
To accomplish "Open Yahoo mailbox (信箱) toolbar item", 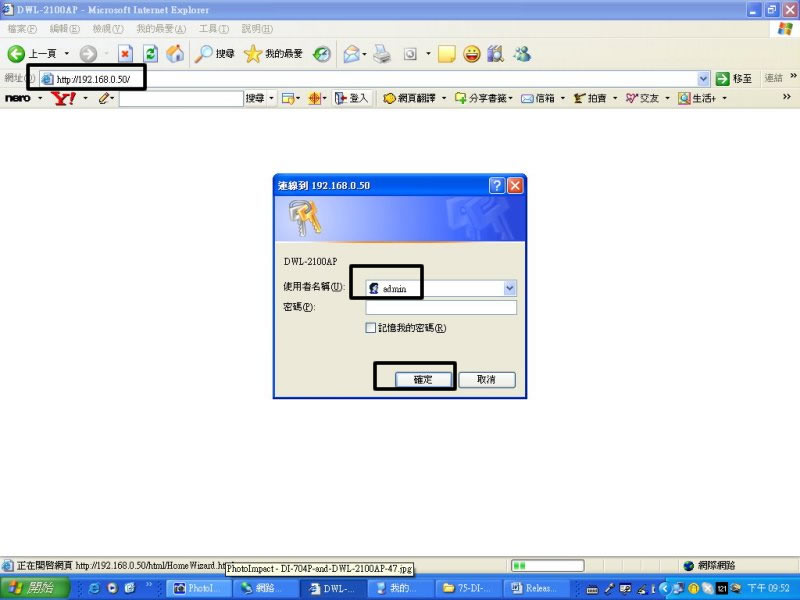I will coord(538,98).
